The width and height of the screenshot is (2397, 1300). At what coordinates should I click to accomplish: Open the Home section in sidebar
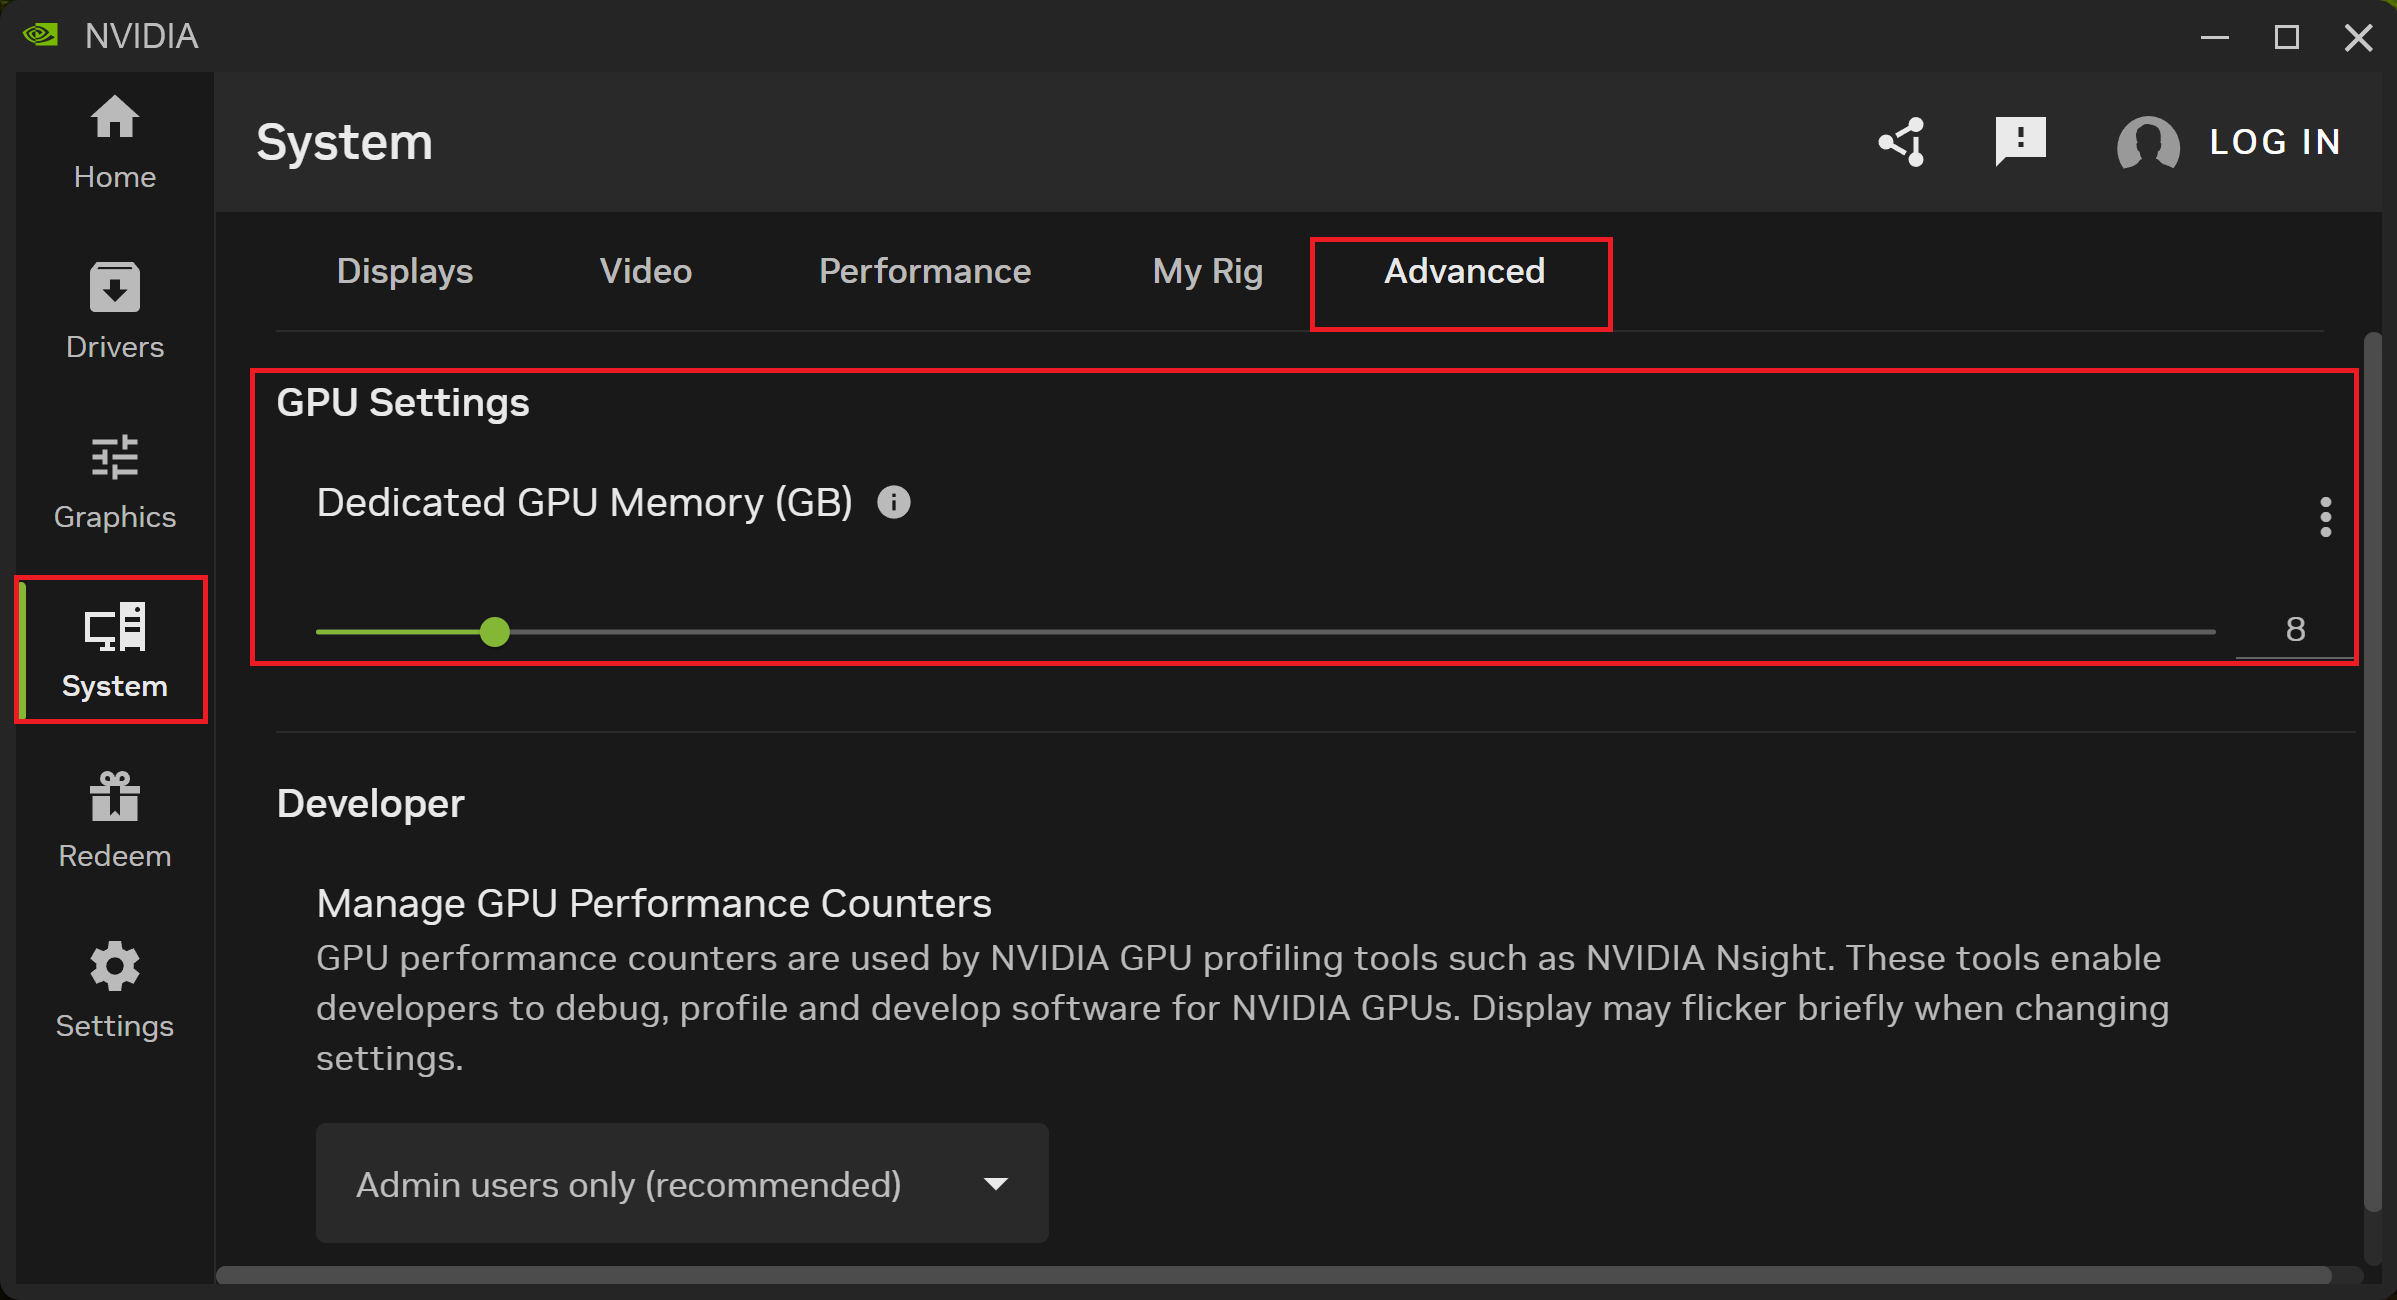114,143
